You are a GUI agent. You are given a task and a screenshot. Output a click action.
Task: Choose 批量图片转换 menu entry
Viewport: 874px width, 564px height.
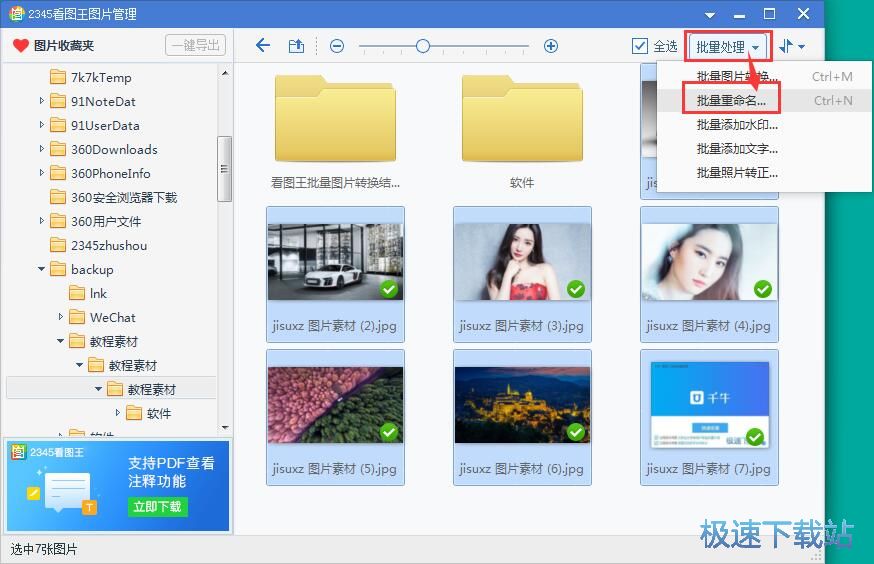(x=765, y=76)
